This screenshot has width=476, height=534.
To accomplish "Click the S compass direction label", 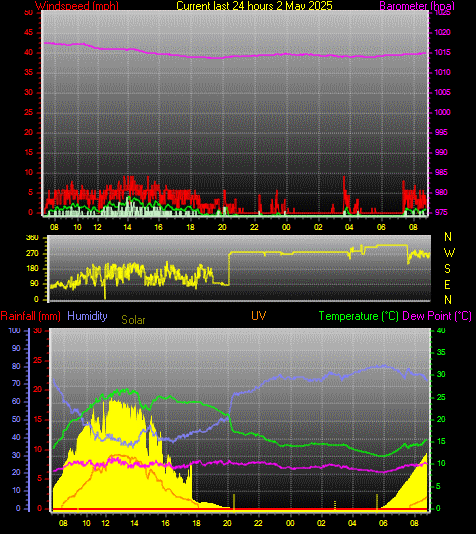I will tap(447, 269).
